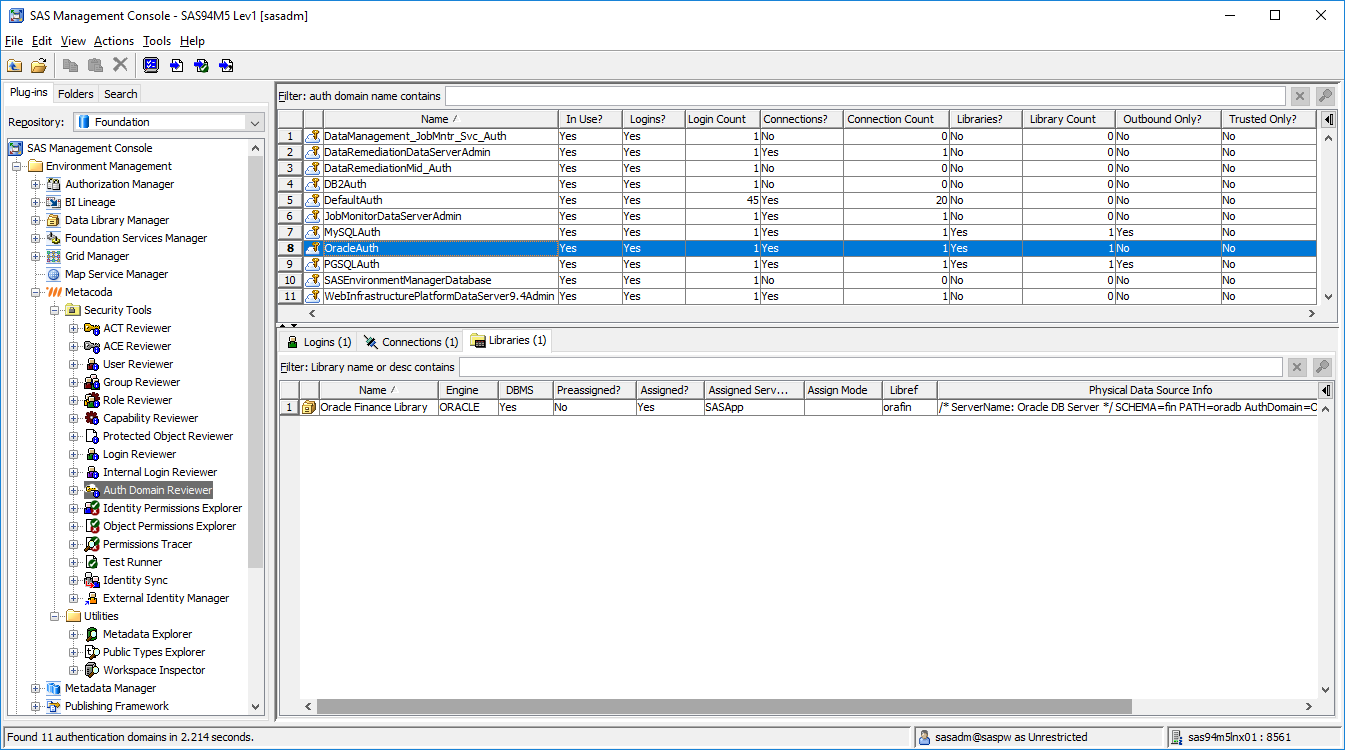Switch to the Logins (1) tab
The image size is (1345, 750).
click(x=319, y=342)
